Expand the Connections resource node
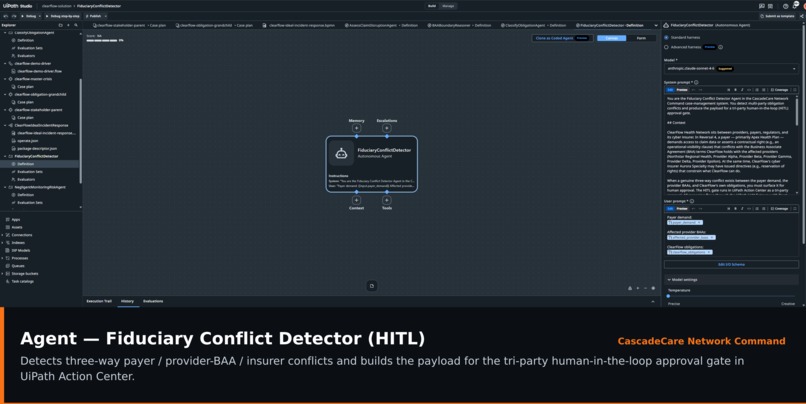This screenshot has height=404, width=806. (3, 235)
